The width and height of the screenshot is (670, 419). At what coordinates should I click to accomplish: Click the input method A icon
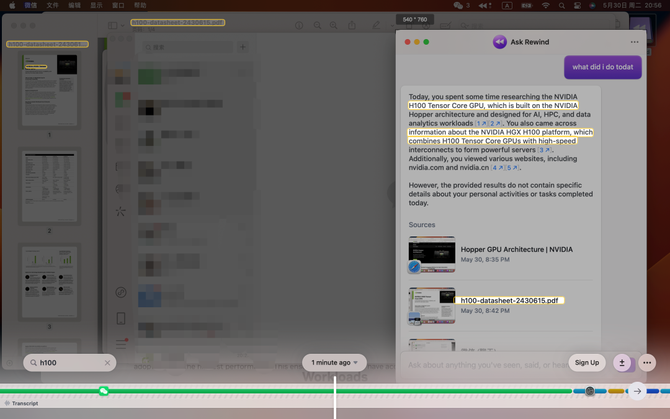point(507,5)
